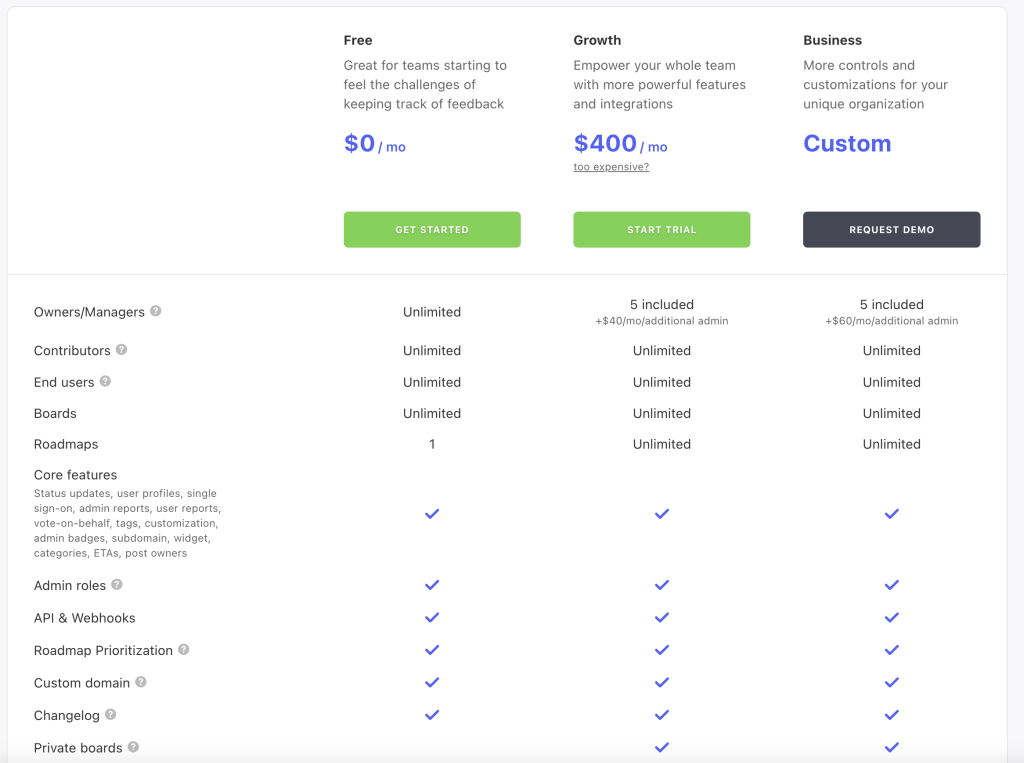Click the Admin roles row label
Screen dimensions: 1024x763
(x=70, y=585)
